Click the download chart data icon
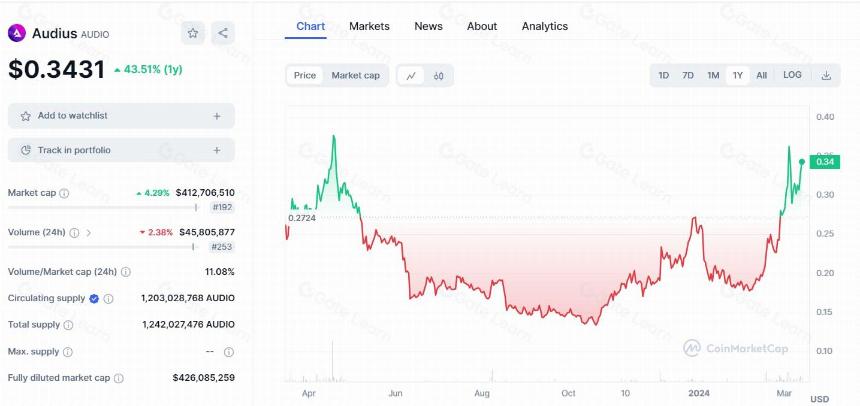 coord(826,76)
